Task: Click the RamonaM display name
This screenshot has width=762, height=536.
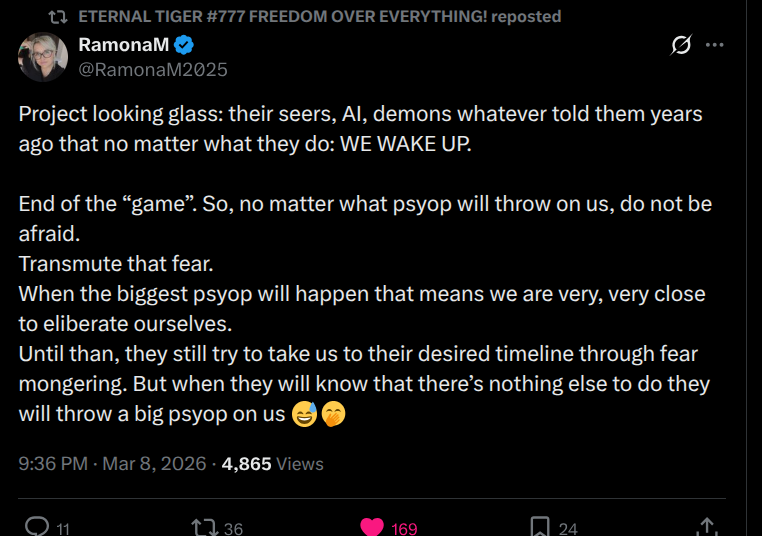Action: tap(124, 45)
